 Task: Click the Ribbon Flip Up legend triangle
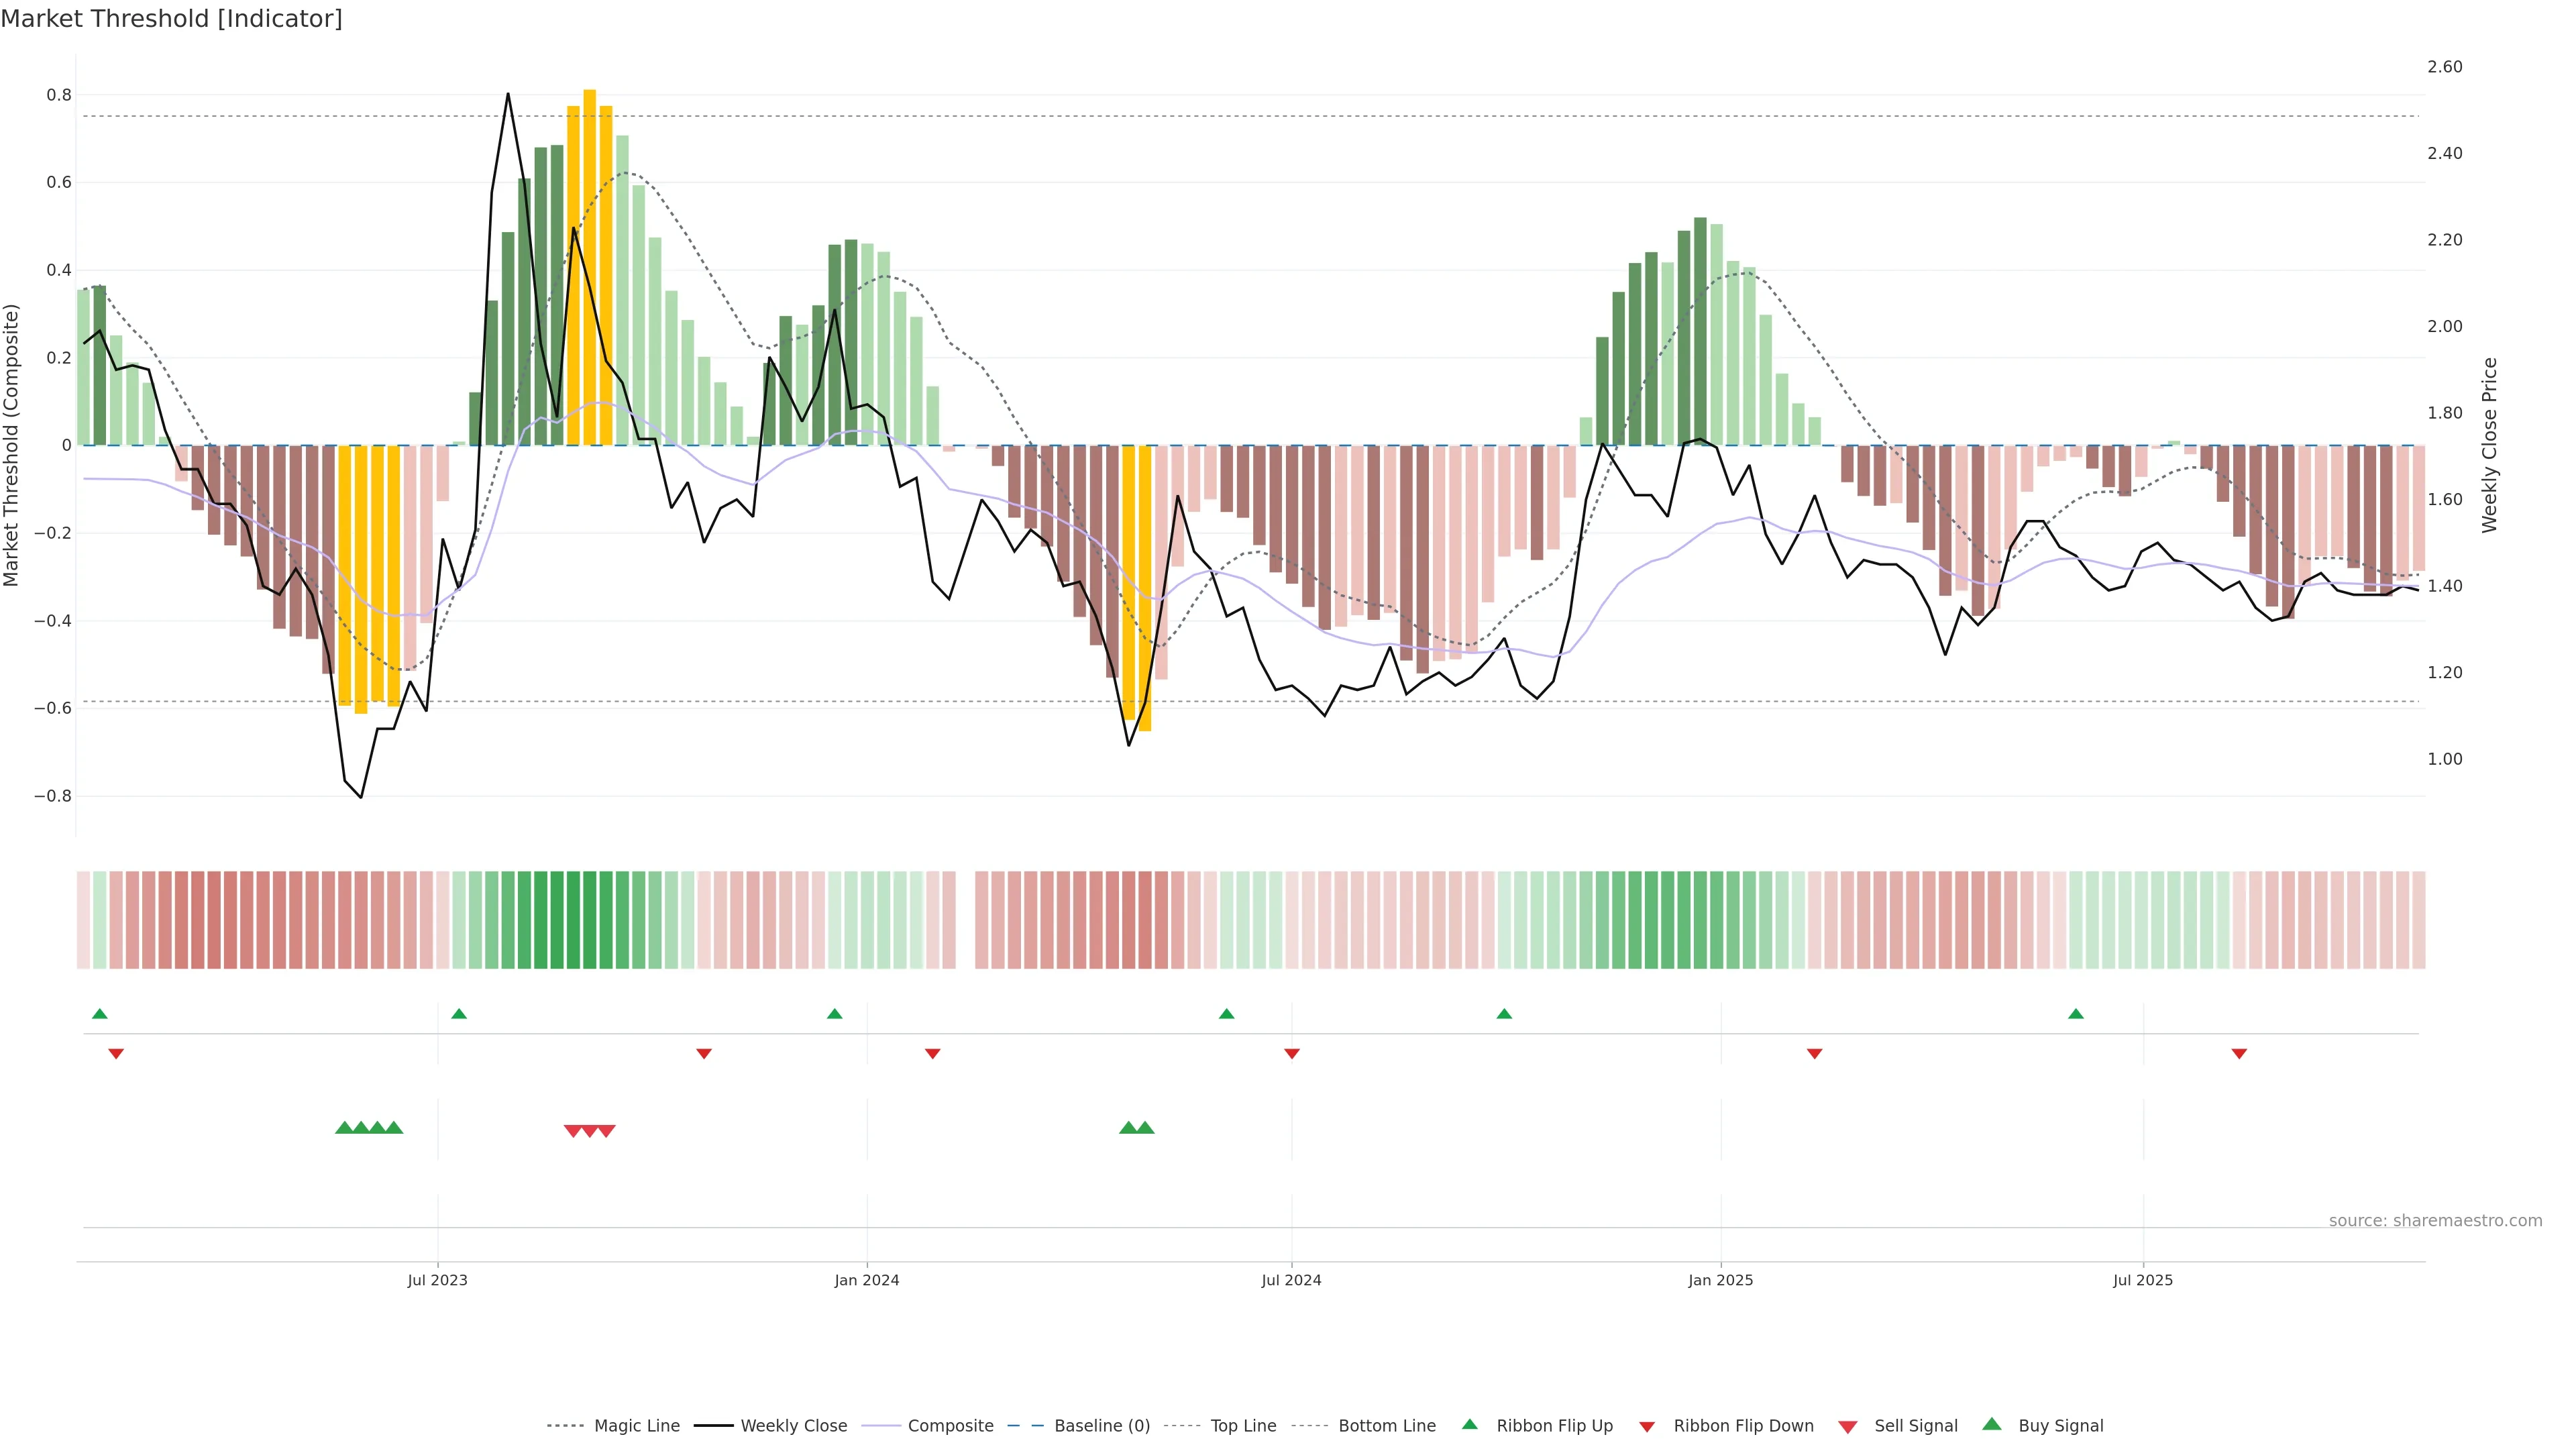pos(1469,1424)
